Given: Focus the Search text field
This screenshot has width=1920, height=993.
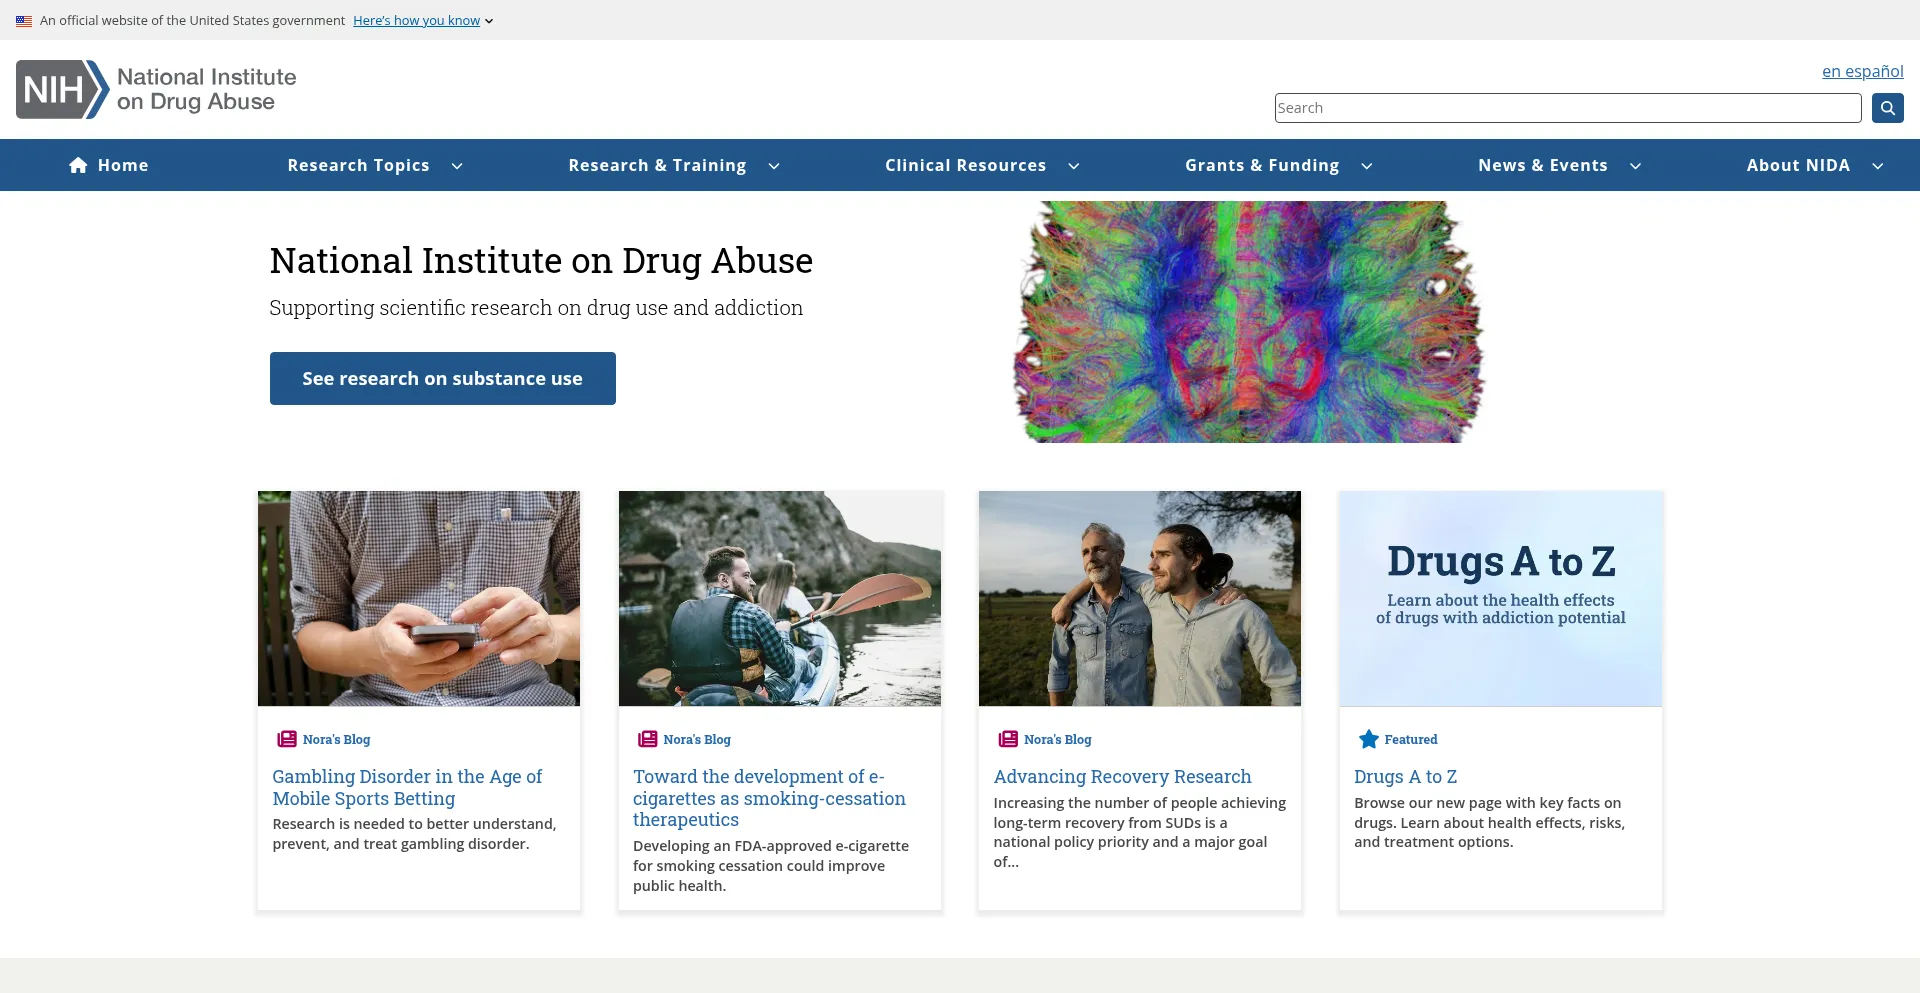Looking at the screenshot, I should (1567, 108).
